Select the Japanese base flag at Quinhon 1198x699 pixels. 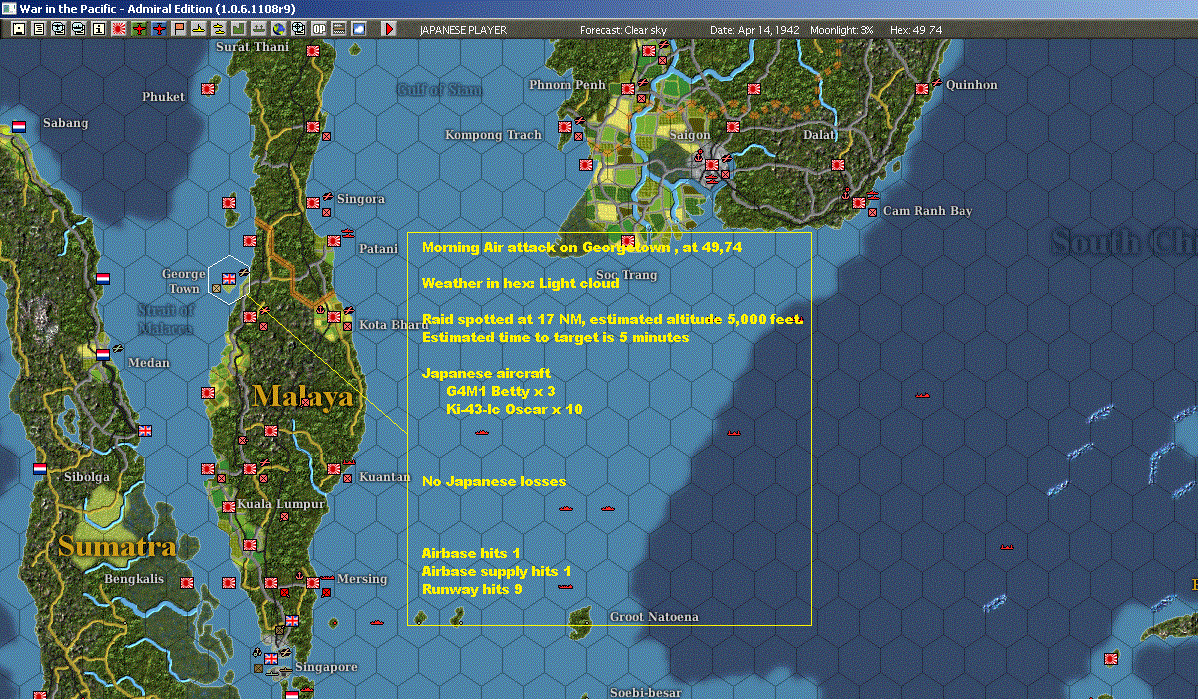click(x=921, y=89)
